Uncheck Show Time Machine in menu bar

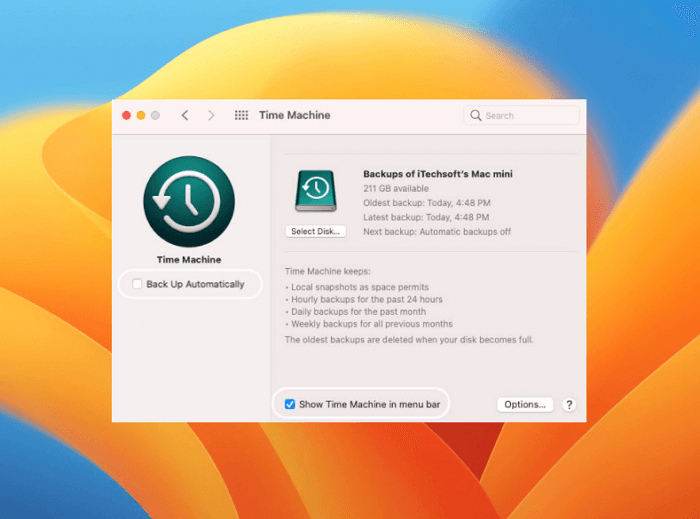pos(290,405)
